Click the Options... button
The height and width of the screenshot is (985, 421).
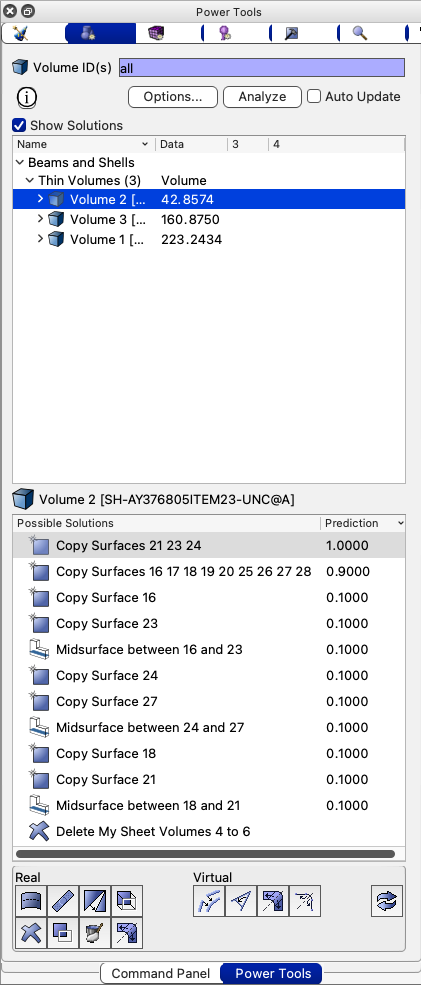coord(173,97)
